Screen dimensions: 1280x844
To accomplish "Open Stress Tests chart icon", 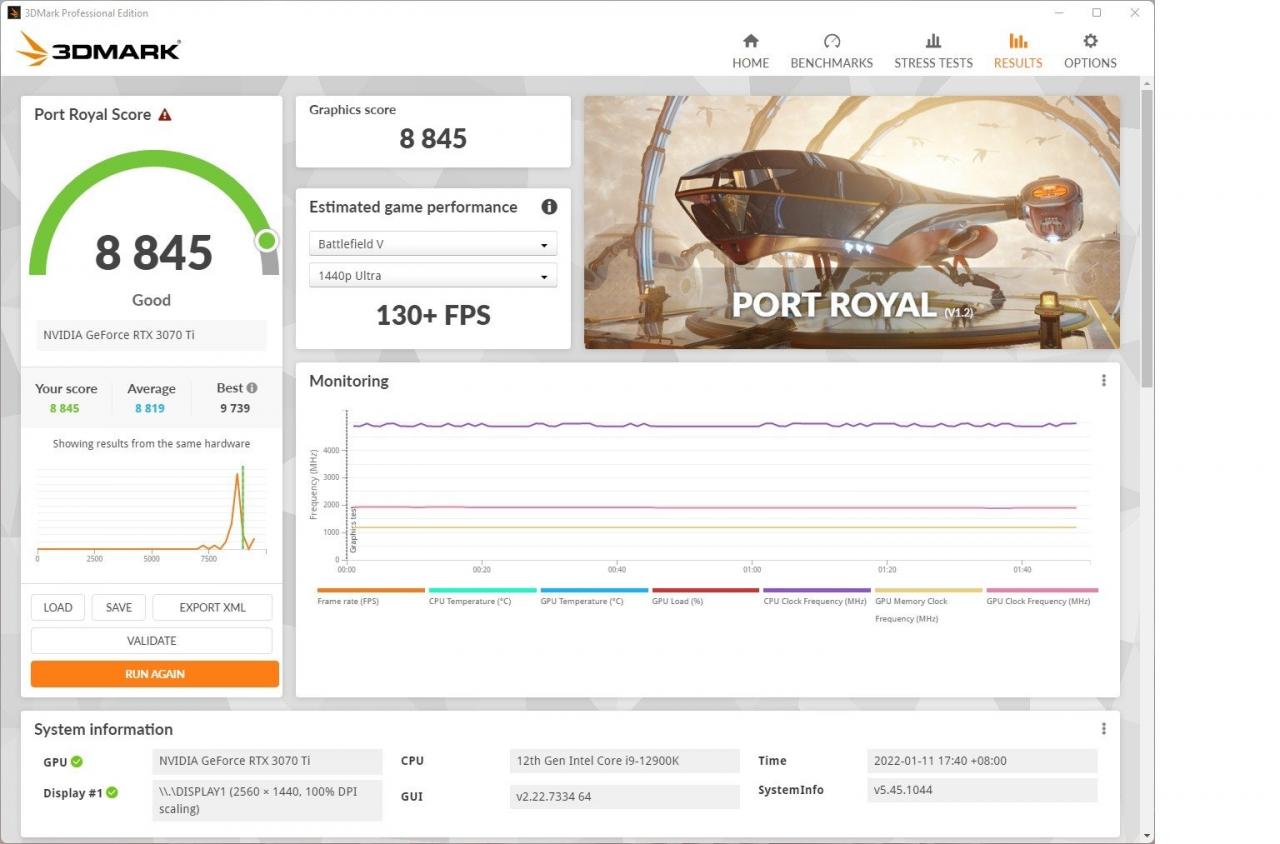I will pyautogui.click(x=933, y=41).
